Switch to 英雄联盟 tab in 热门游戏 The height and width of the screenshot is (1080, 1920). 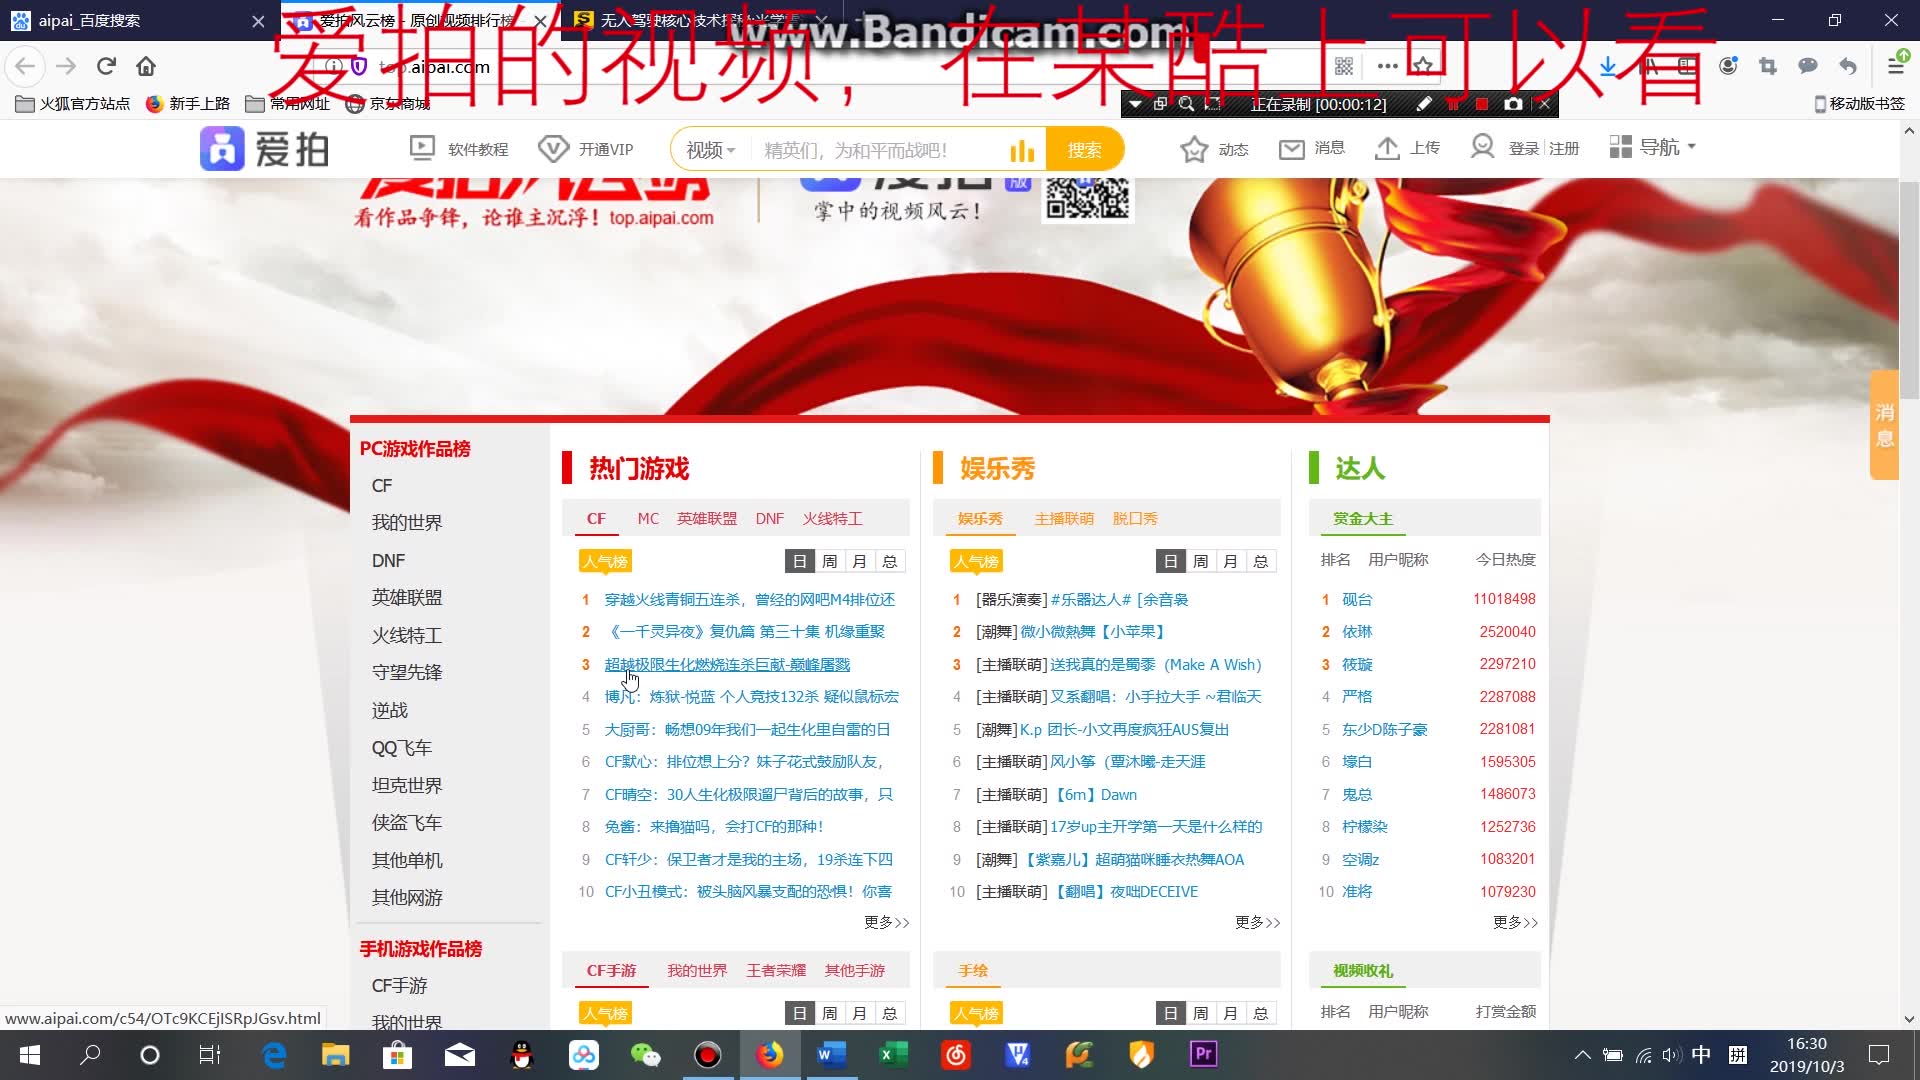pyautogui.click(x=707, y=518)
